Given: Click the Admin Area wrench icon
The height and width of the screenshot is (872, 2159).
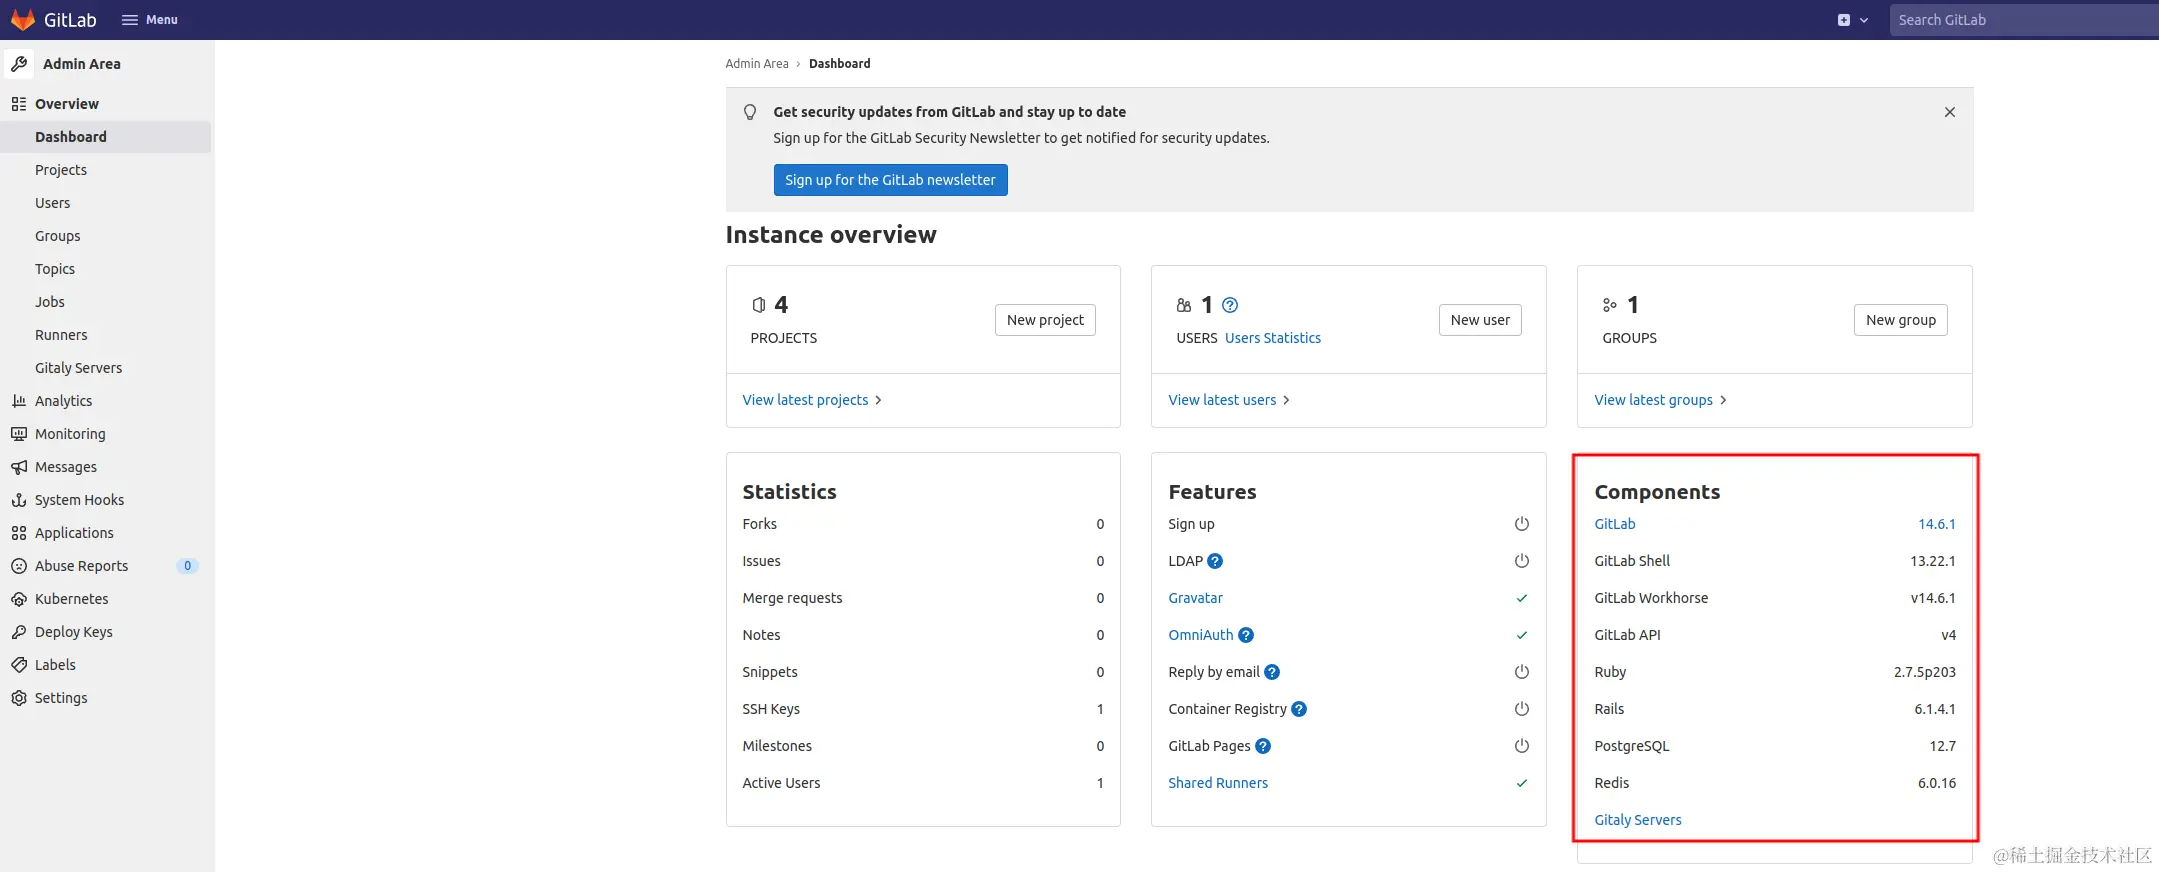Looking at the screenshot, I should pos(19,64).
